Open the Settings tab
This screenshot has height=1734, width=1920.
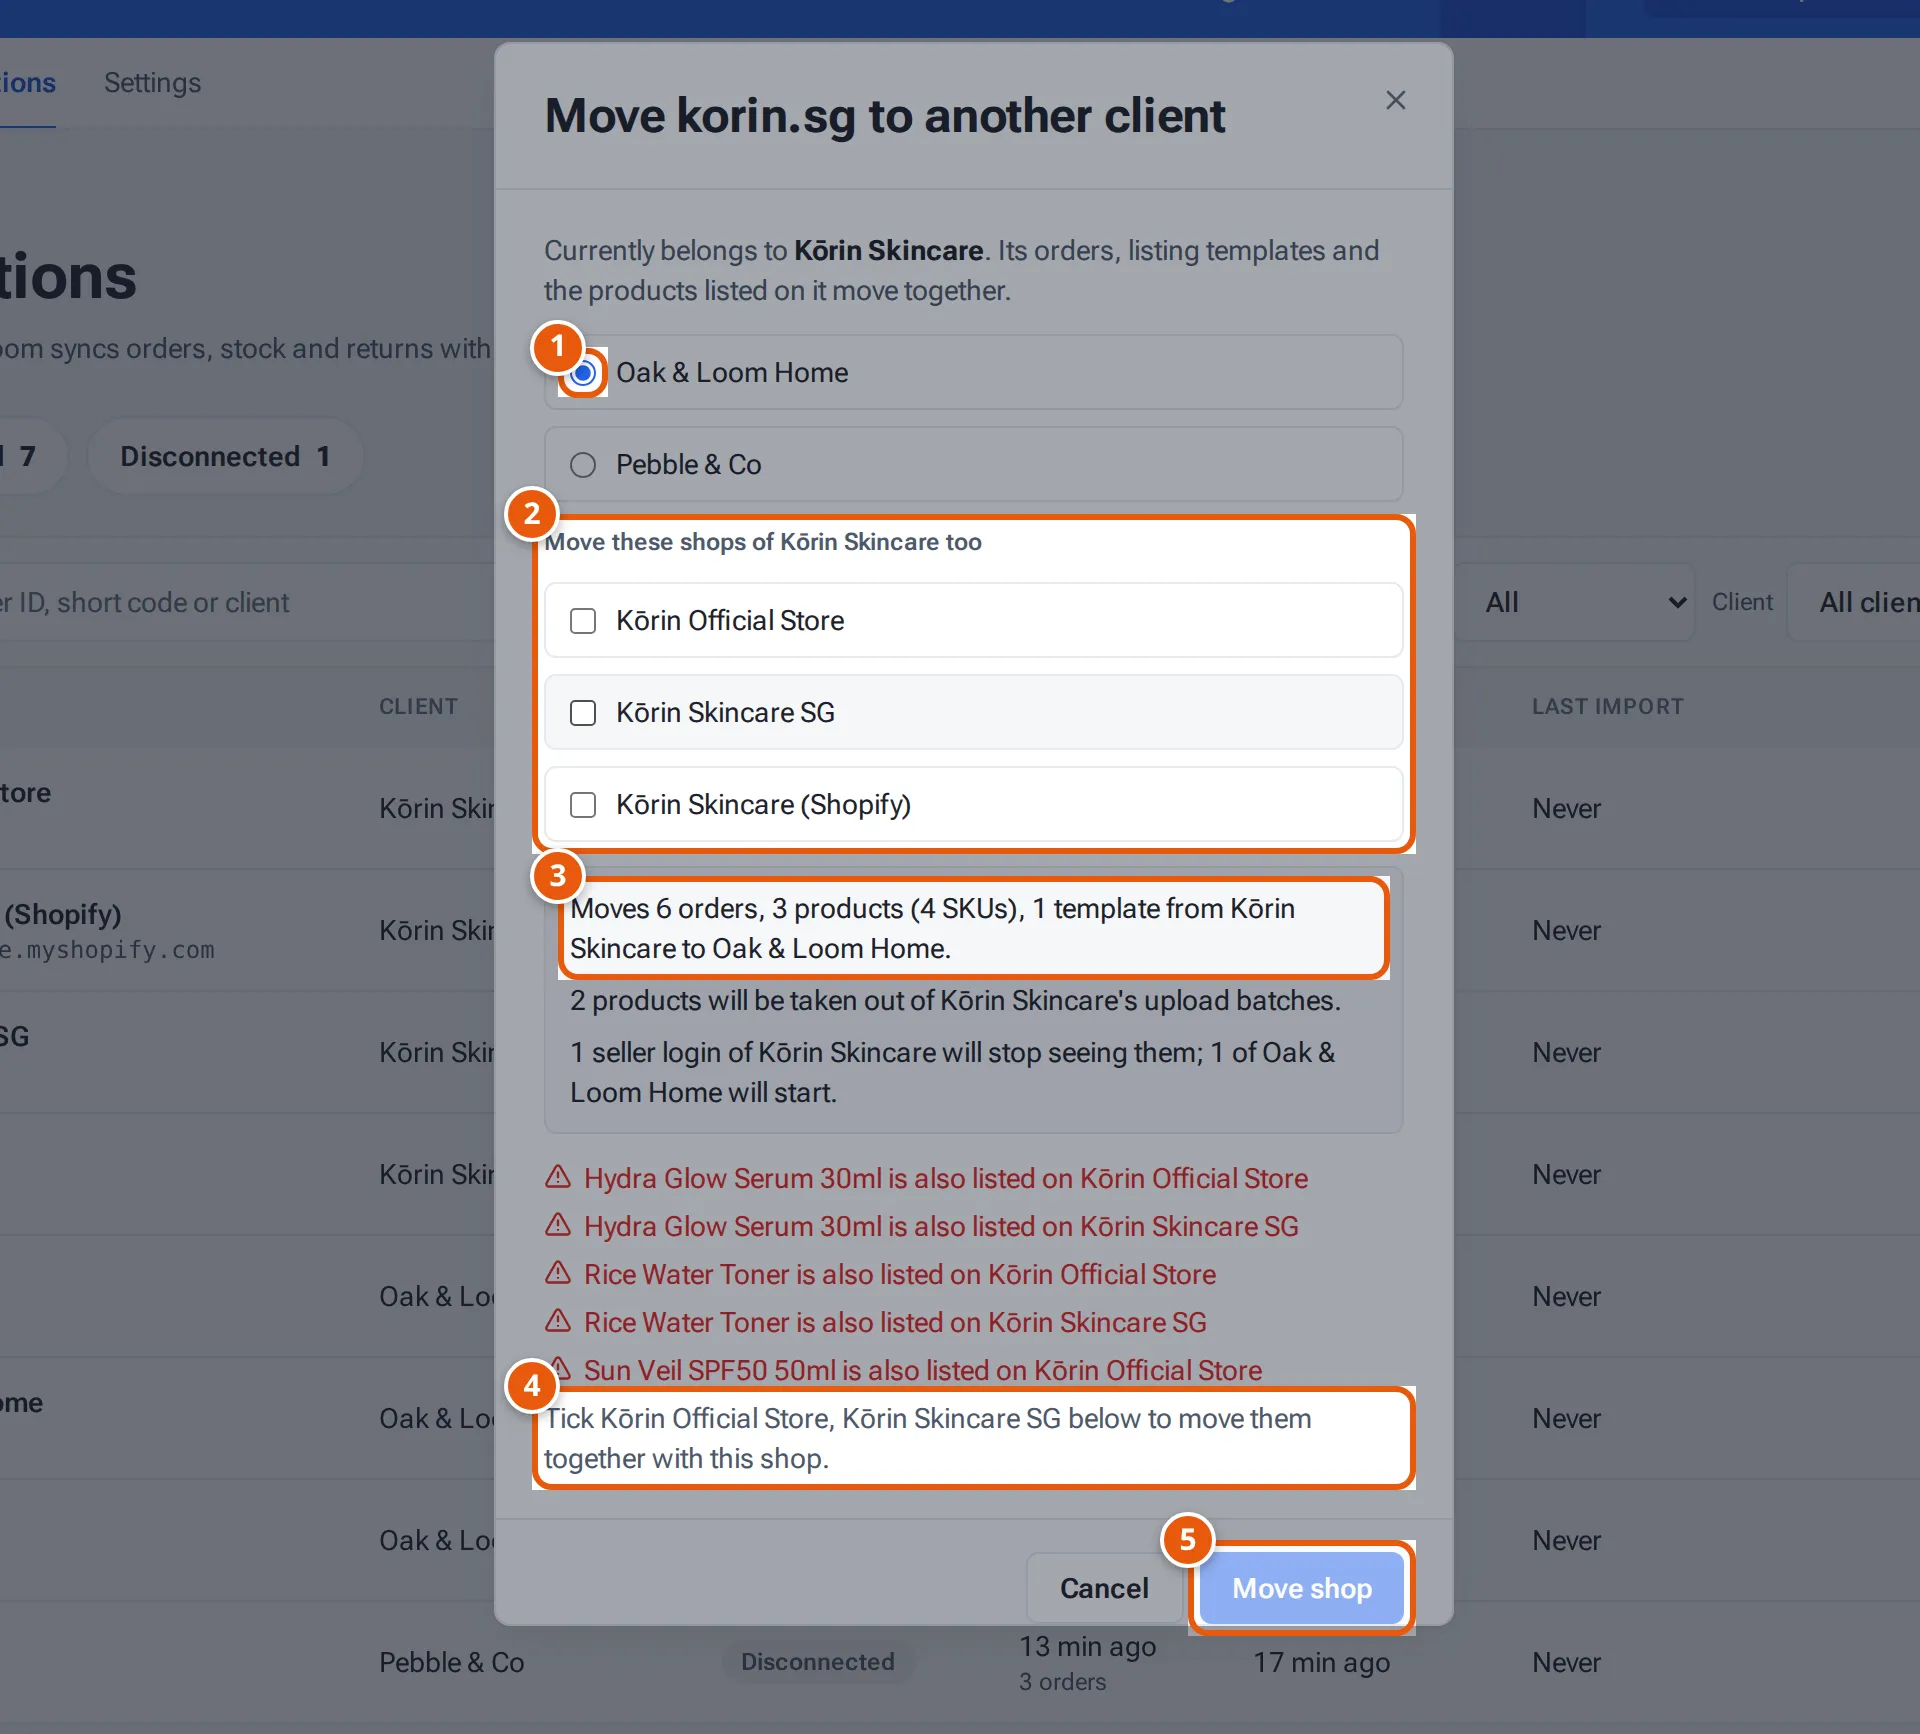click(x=152, y=82)
